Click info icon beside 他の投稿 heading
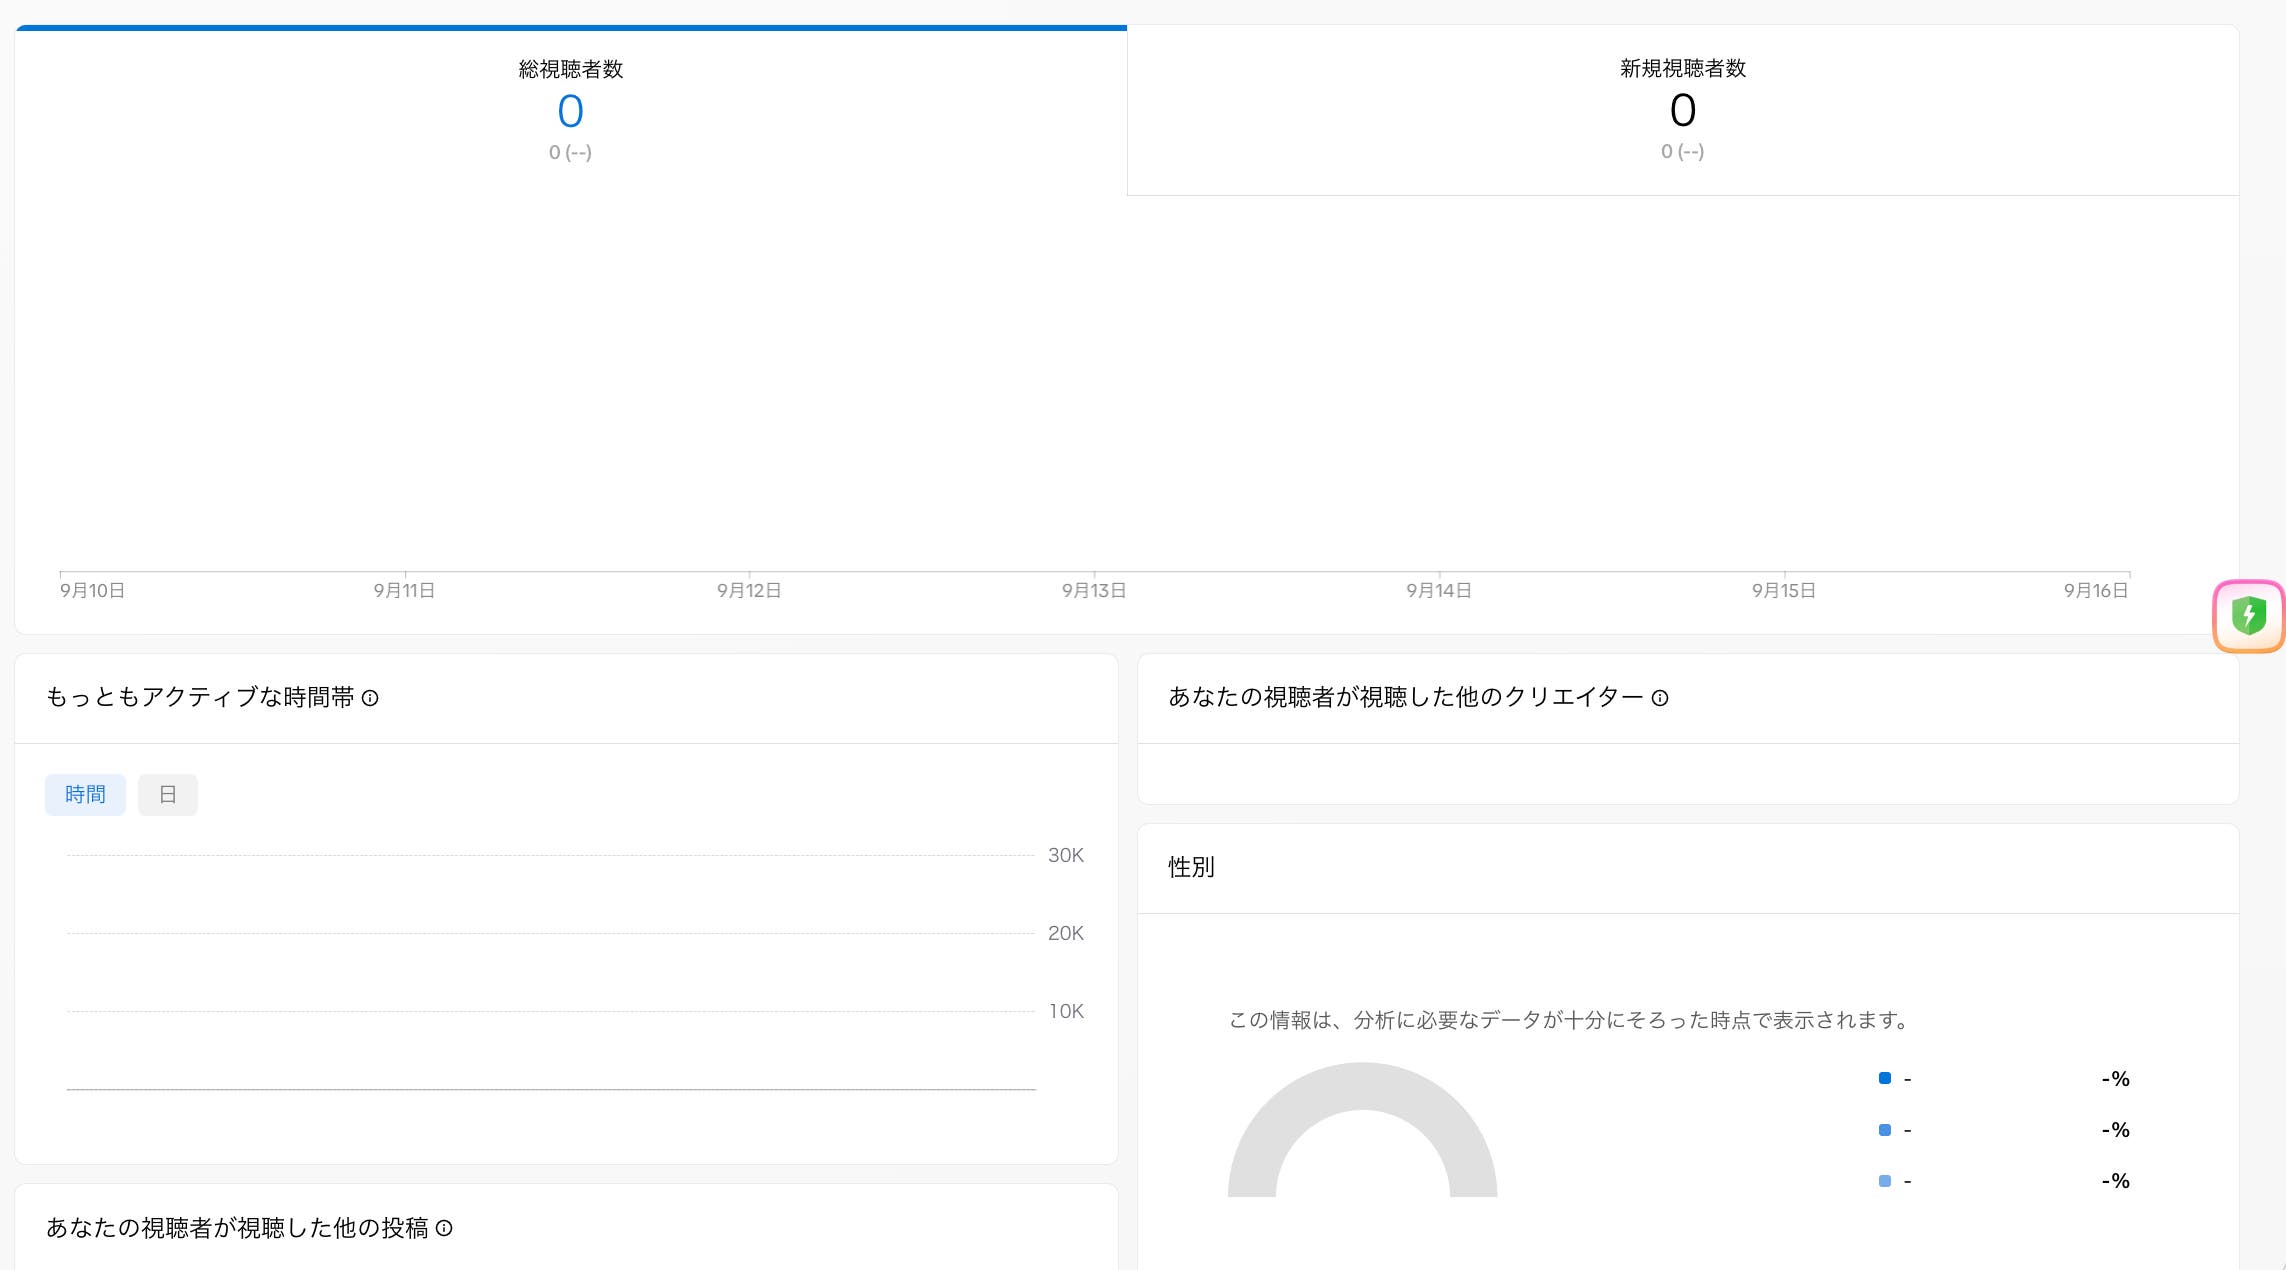2286x1270 pixels. click(444, 1228)
